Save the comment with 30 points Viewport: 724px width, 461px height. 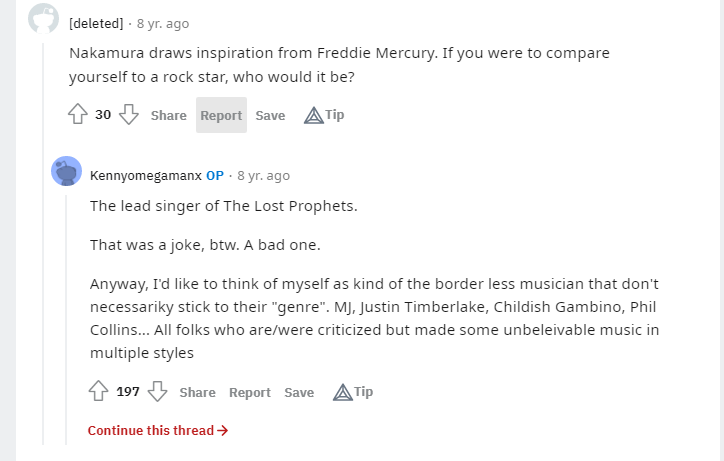pyautogui.click(x=270, y=115)
